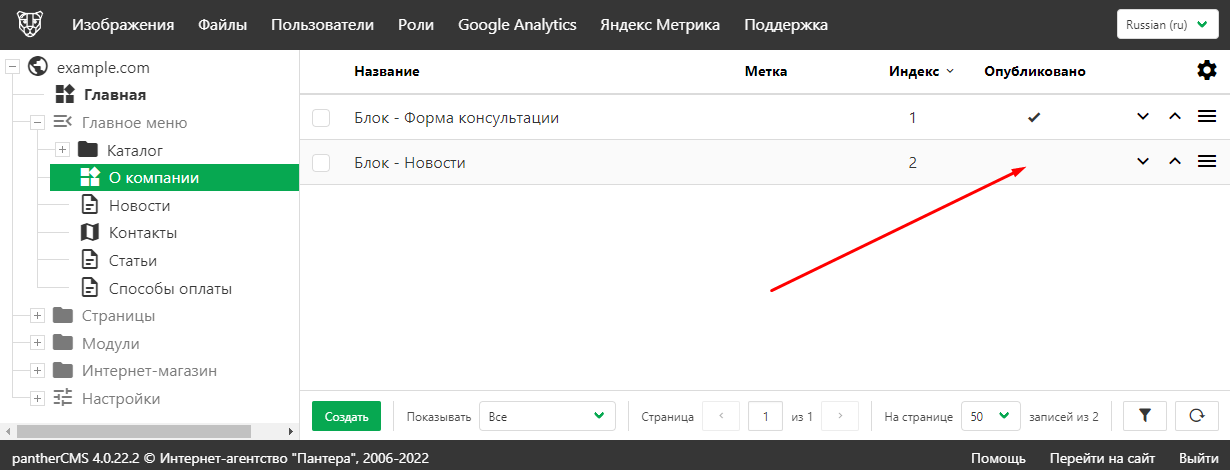Select the 'Блок - Новости' row checkbox
Image resolution: width=1230 pixels, height=470 pixels.
[x=321, y=163]
